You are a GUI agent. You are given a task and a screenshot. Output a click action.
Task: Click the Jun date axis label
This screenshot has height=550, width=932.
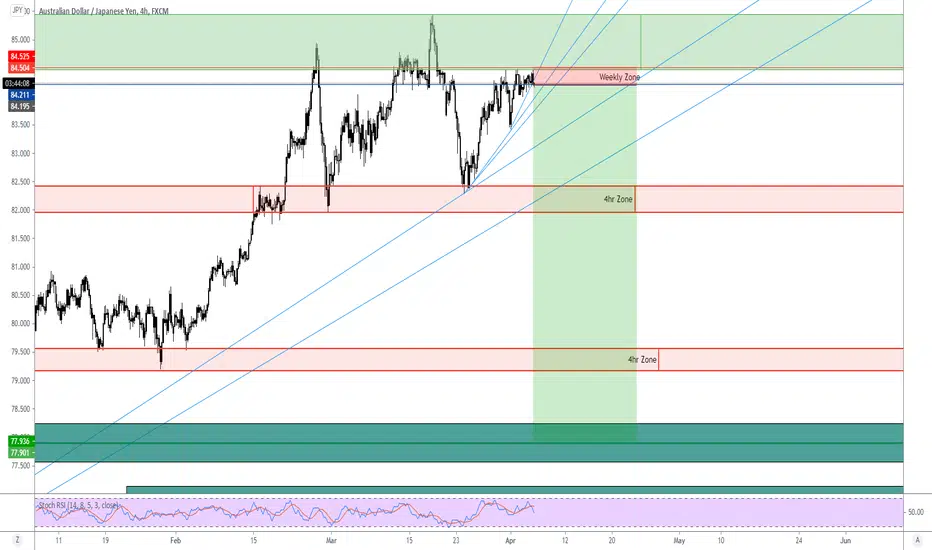[x=845, y=540]
